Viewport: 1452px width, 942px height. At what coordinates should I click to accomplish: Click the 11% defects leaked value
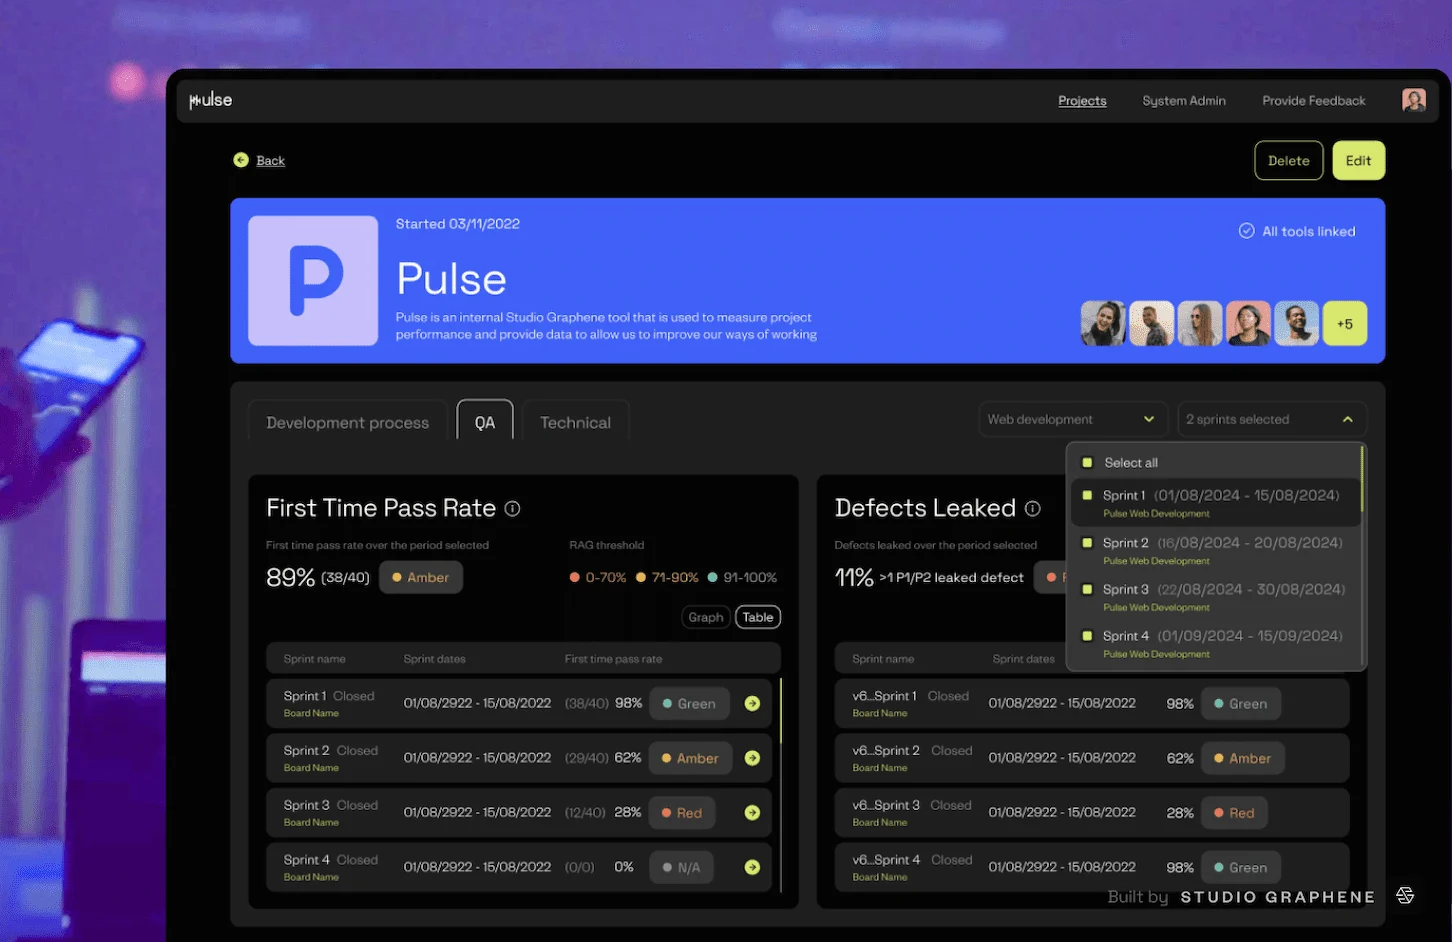(x=854, y=578)
